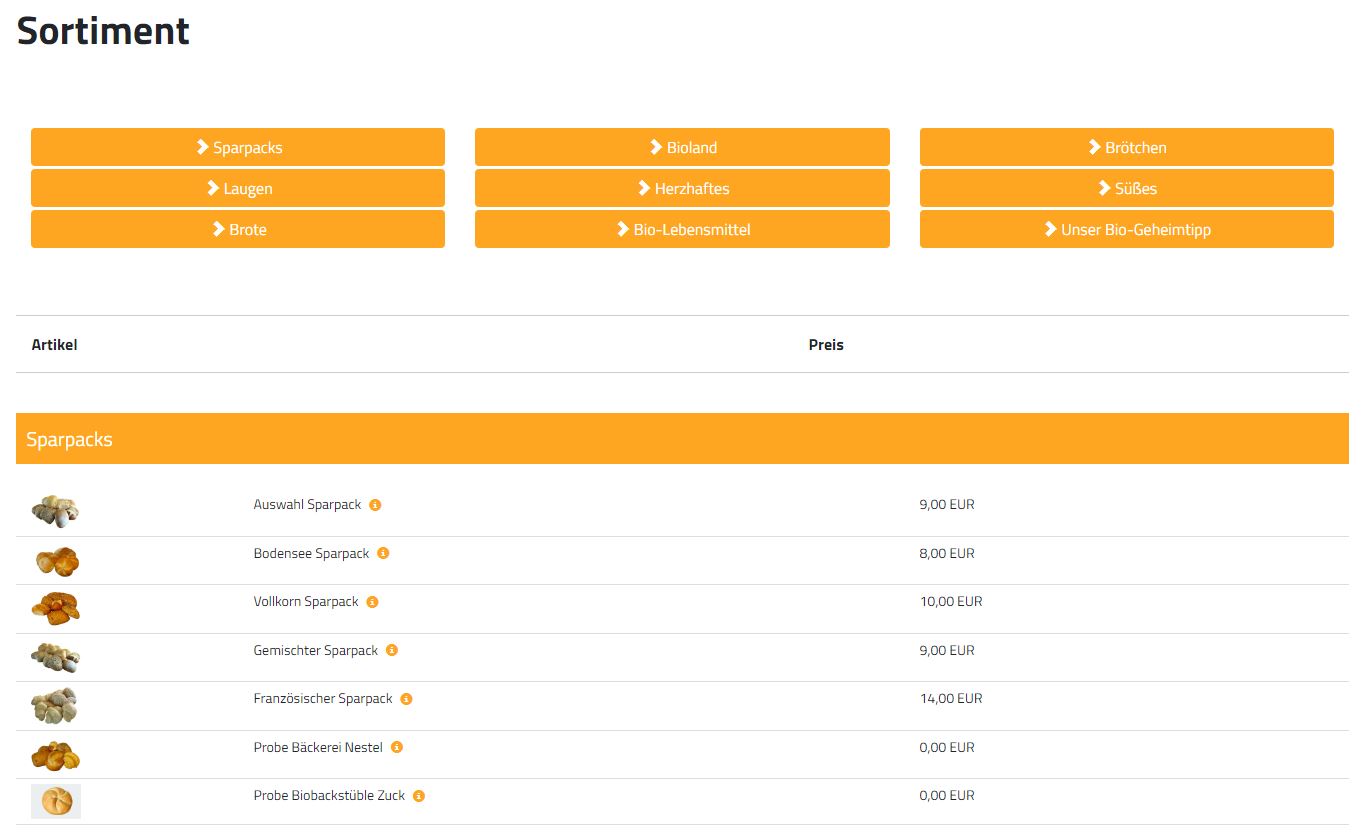Click info icon next to Auswahl Sparpack

click(375, 505)
